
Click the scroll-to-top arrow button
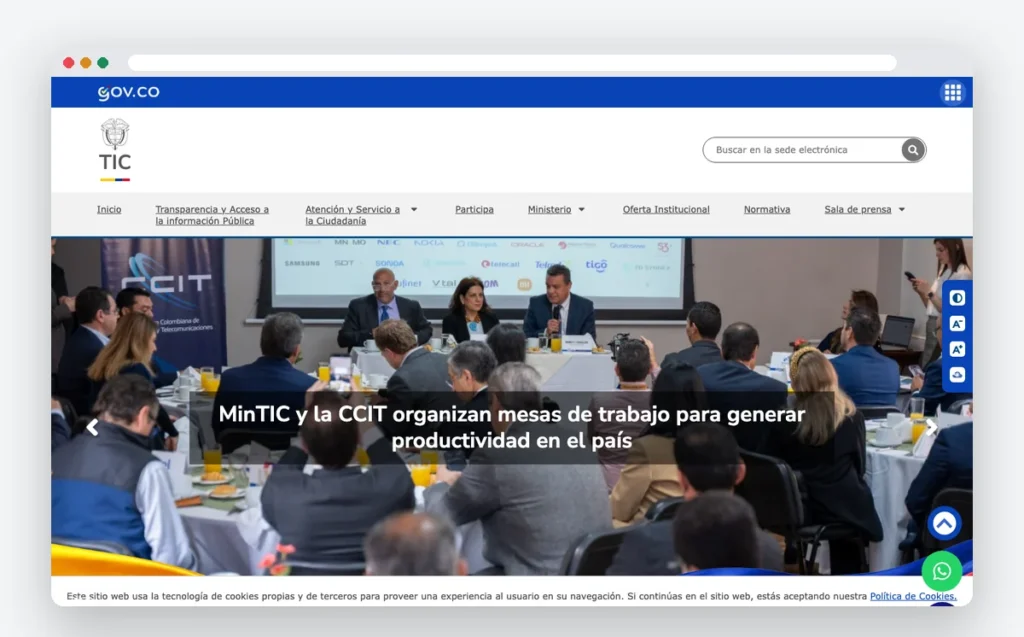click(x=944, y=523)
